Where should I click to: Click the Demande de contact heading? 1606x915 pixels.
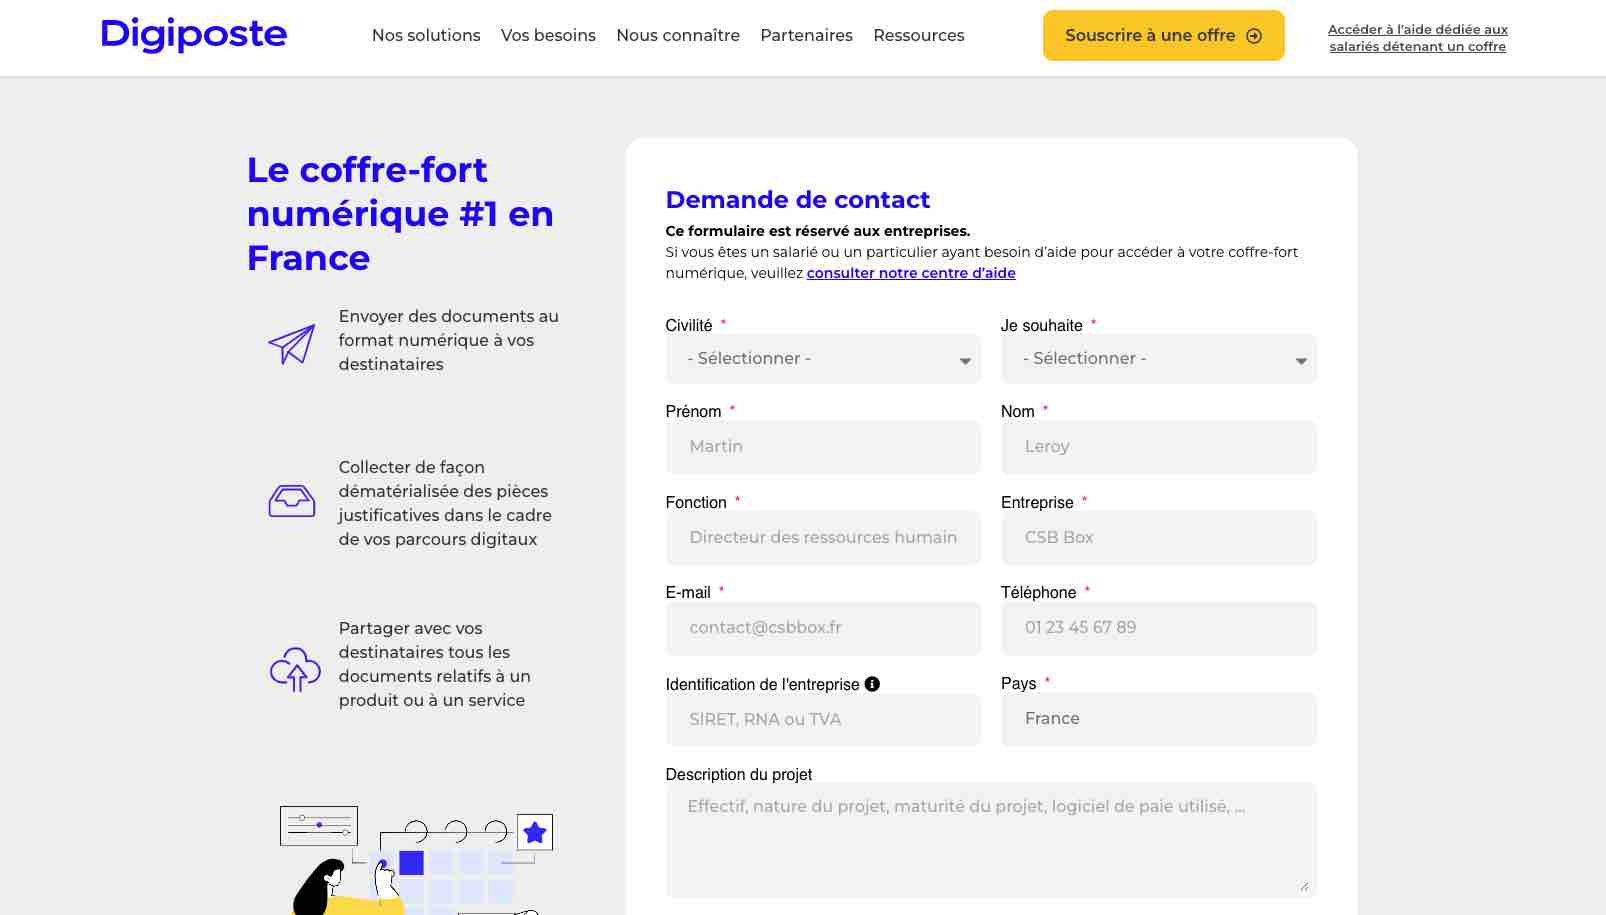pyautogui.click(x=798, y=200)
